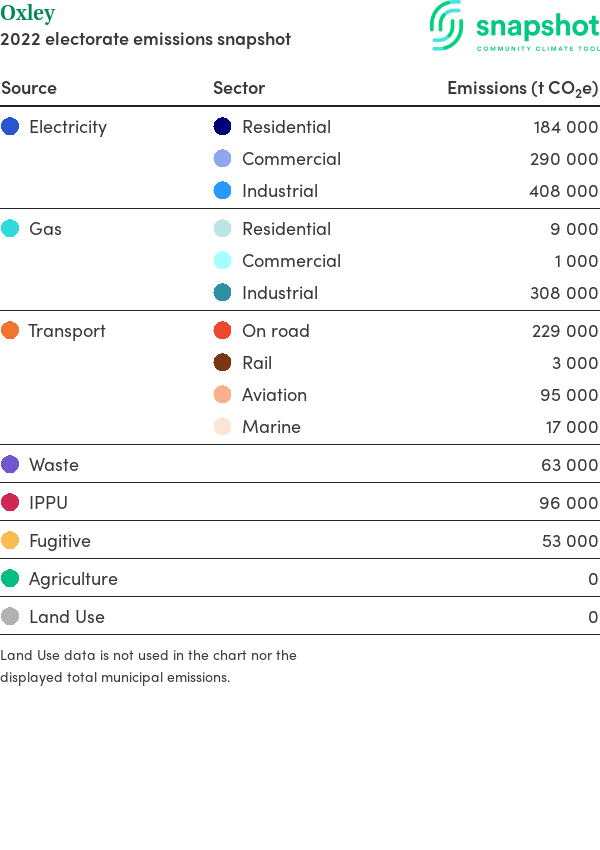The width and height of the screenshot is (600, 850).
Task: Select the Marine emissions value 17 000
Action: [572, 427]
